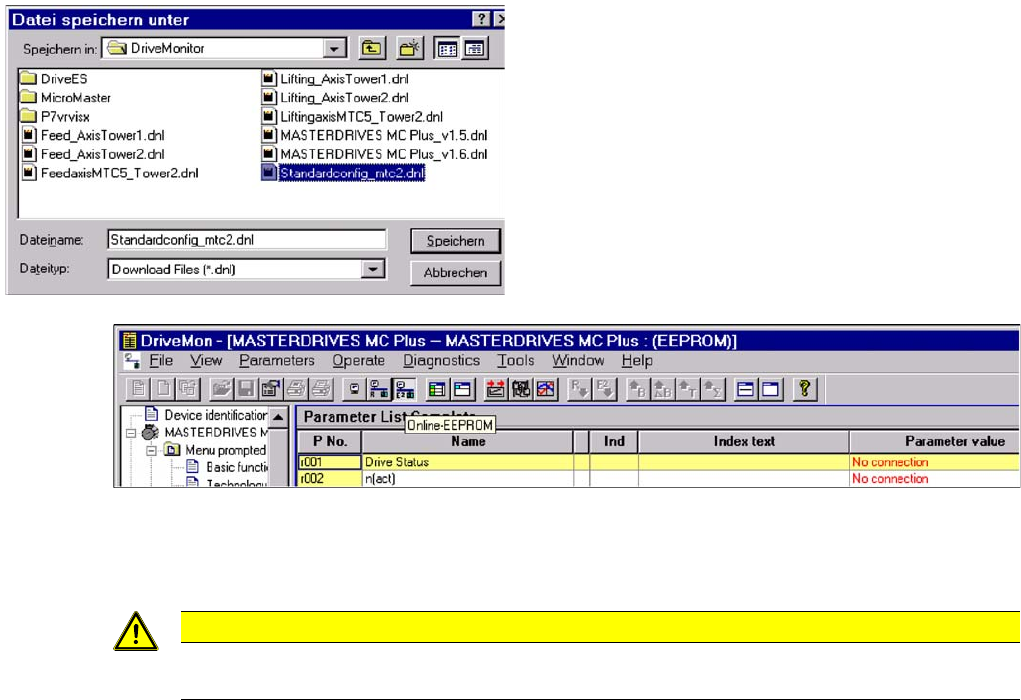The height and width of the screenshot is (700, 1021).
Task: Select the Online-RAM toolbar icon
Action: (379, 389)
